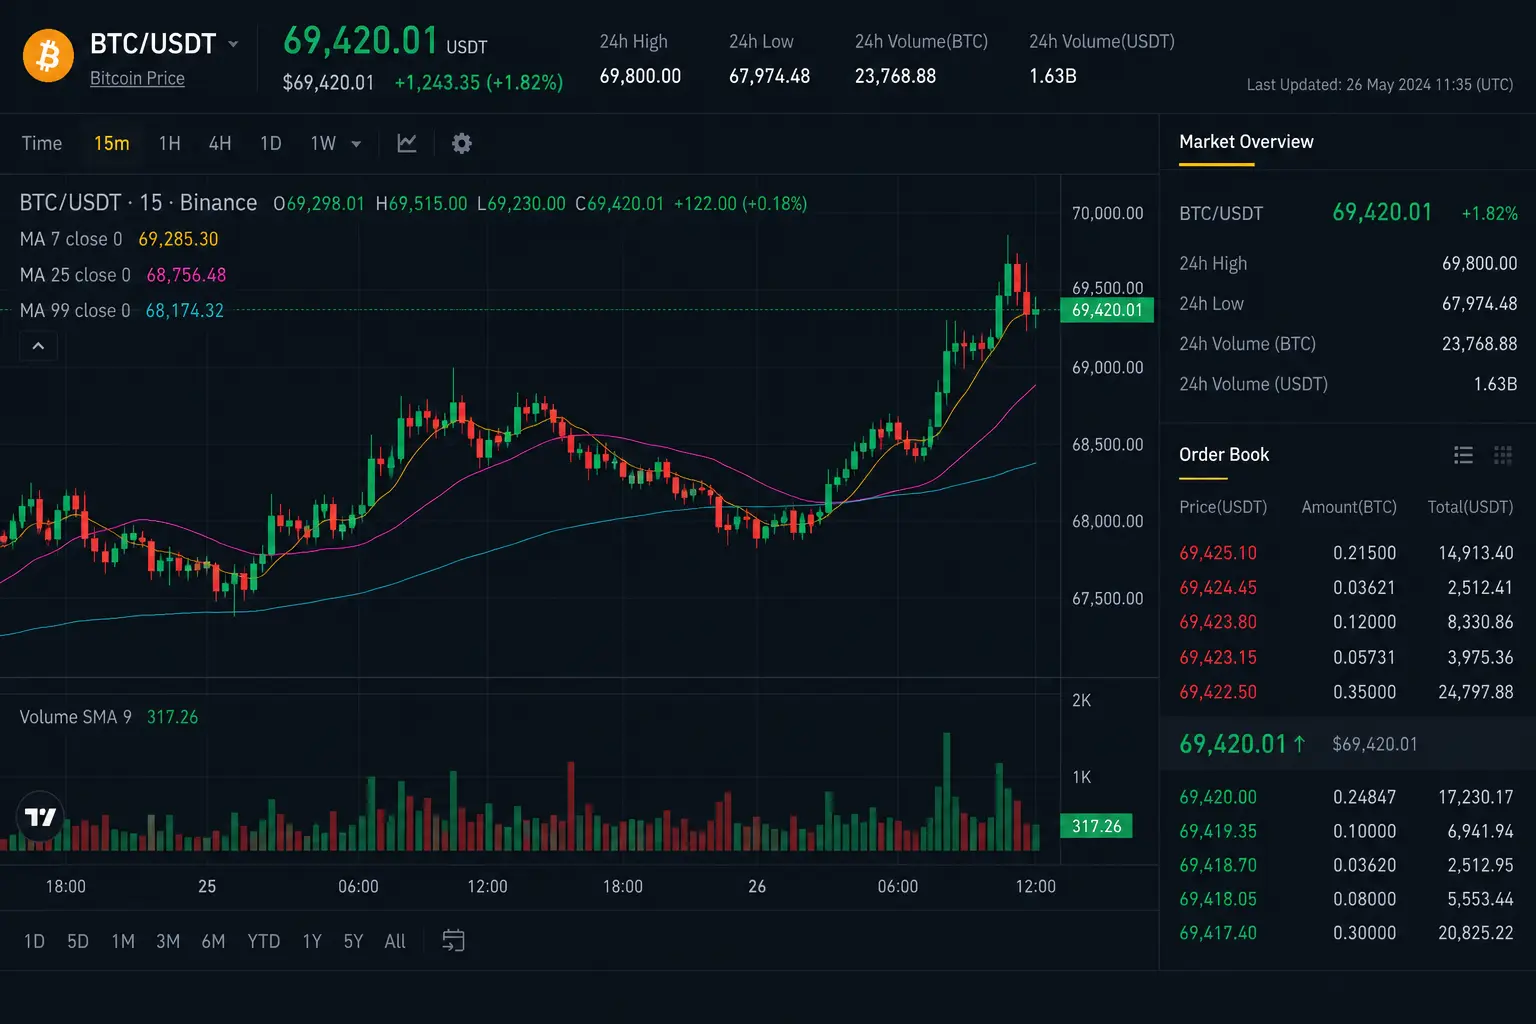Image resolution: width=1536 pixels, height=1024 pixels.
Task: Select ask price 69,424.45 in order book
Action: click(1218, 588)
